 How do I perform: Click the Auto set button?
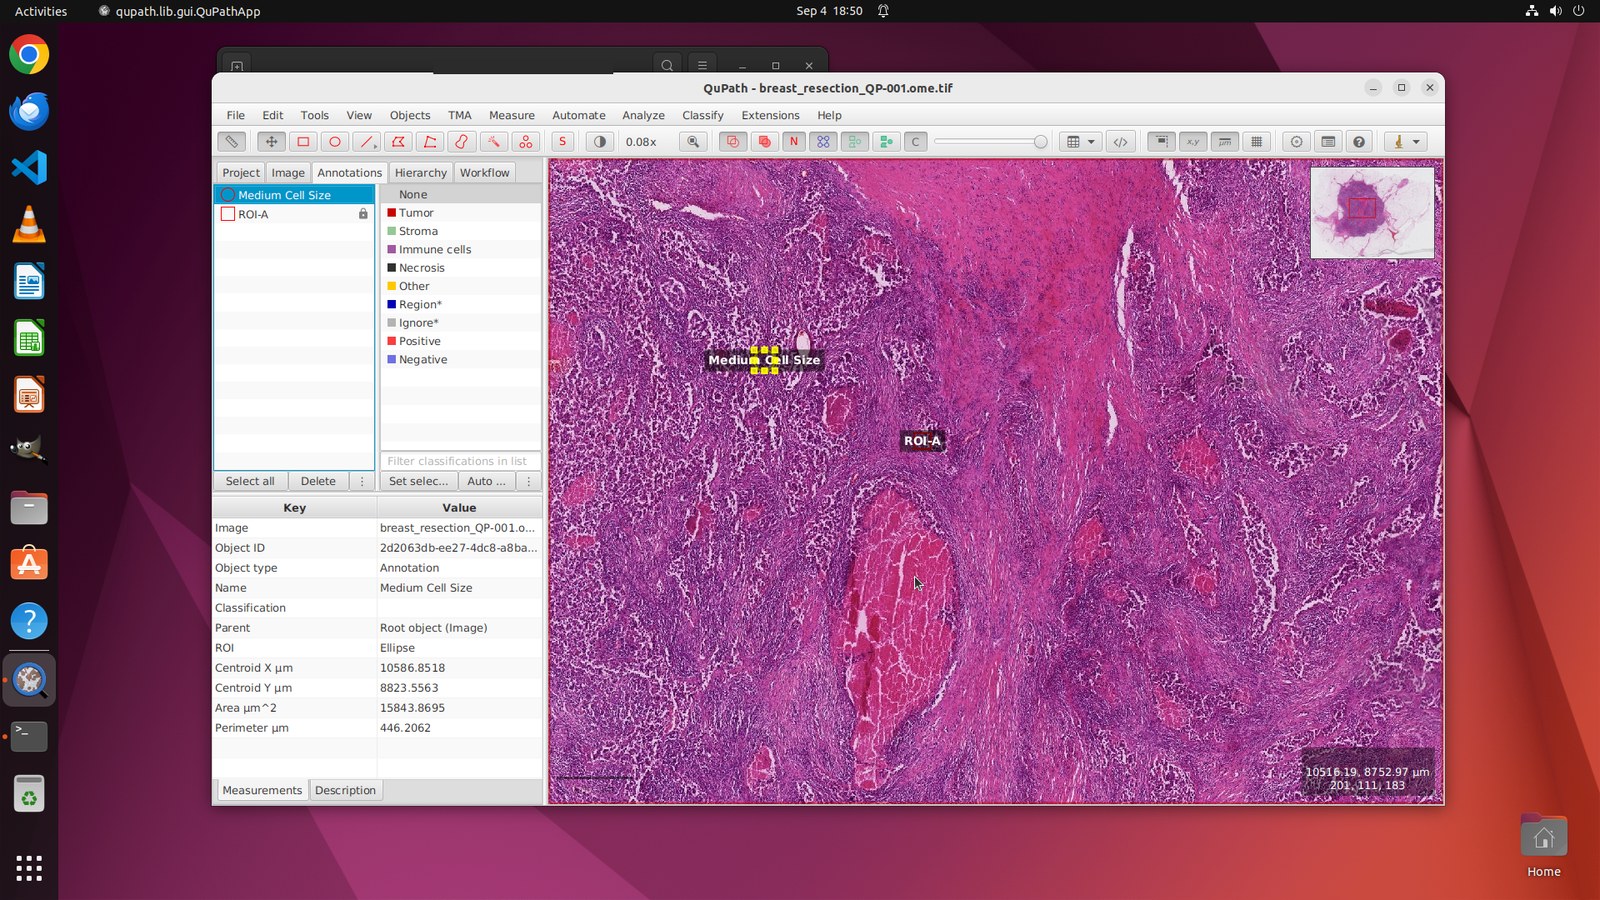pyautogui.click(x=486, y=481)
